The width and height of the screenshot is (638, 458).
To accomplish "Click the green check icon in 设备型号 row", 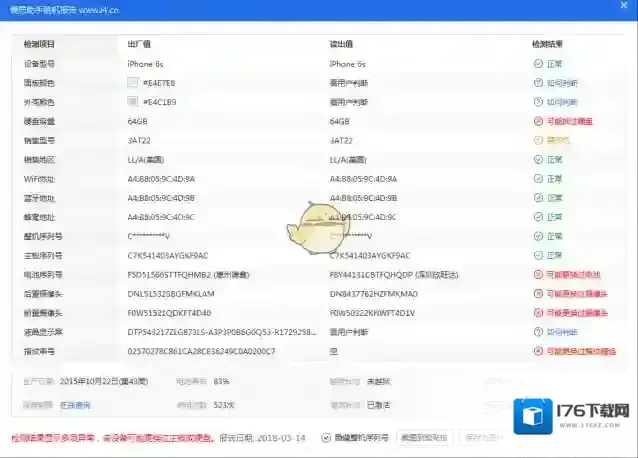I will 538,63.
